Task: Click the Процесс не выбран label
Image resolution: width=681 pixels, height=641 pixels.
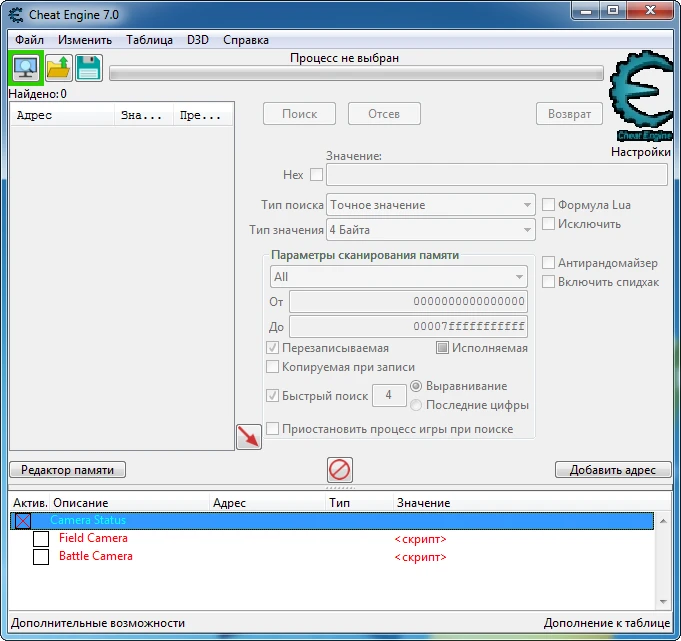Action: [344, 58]
